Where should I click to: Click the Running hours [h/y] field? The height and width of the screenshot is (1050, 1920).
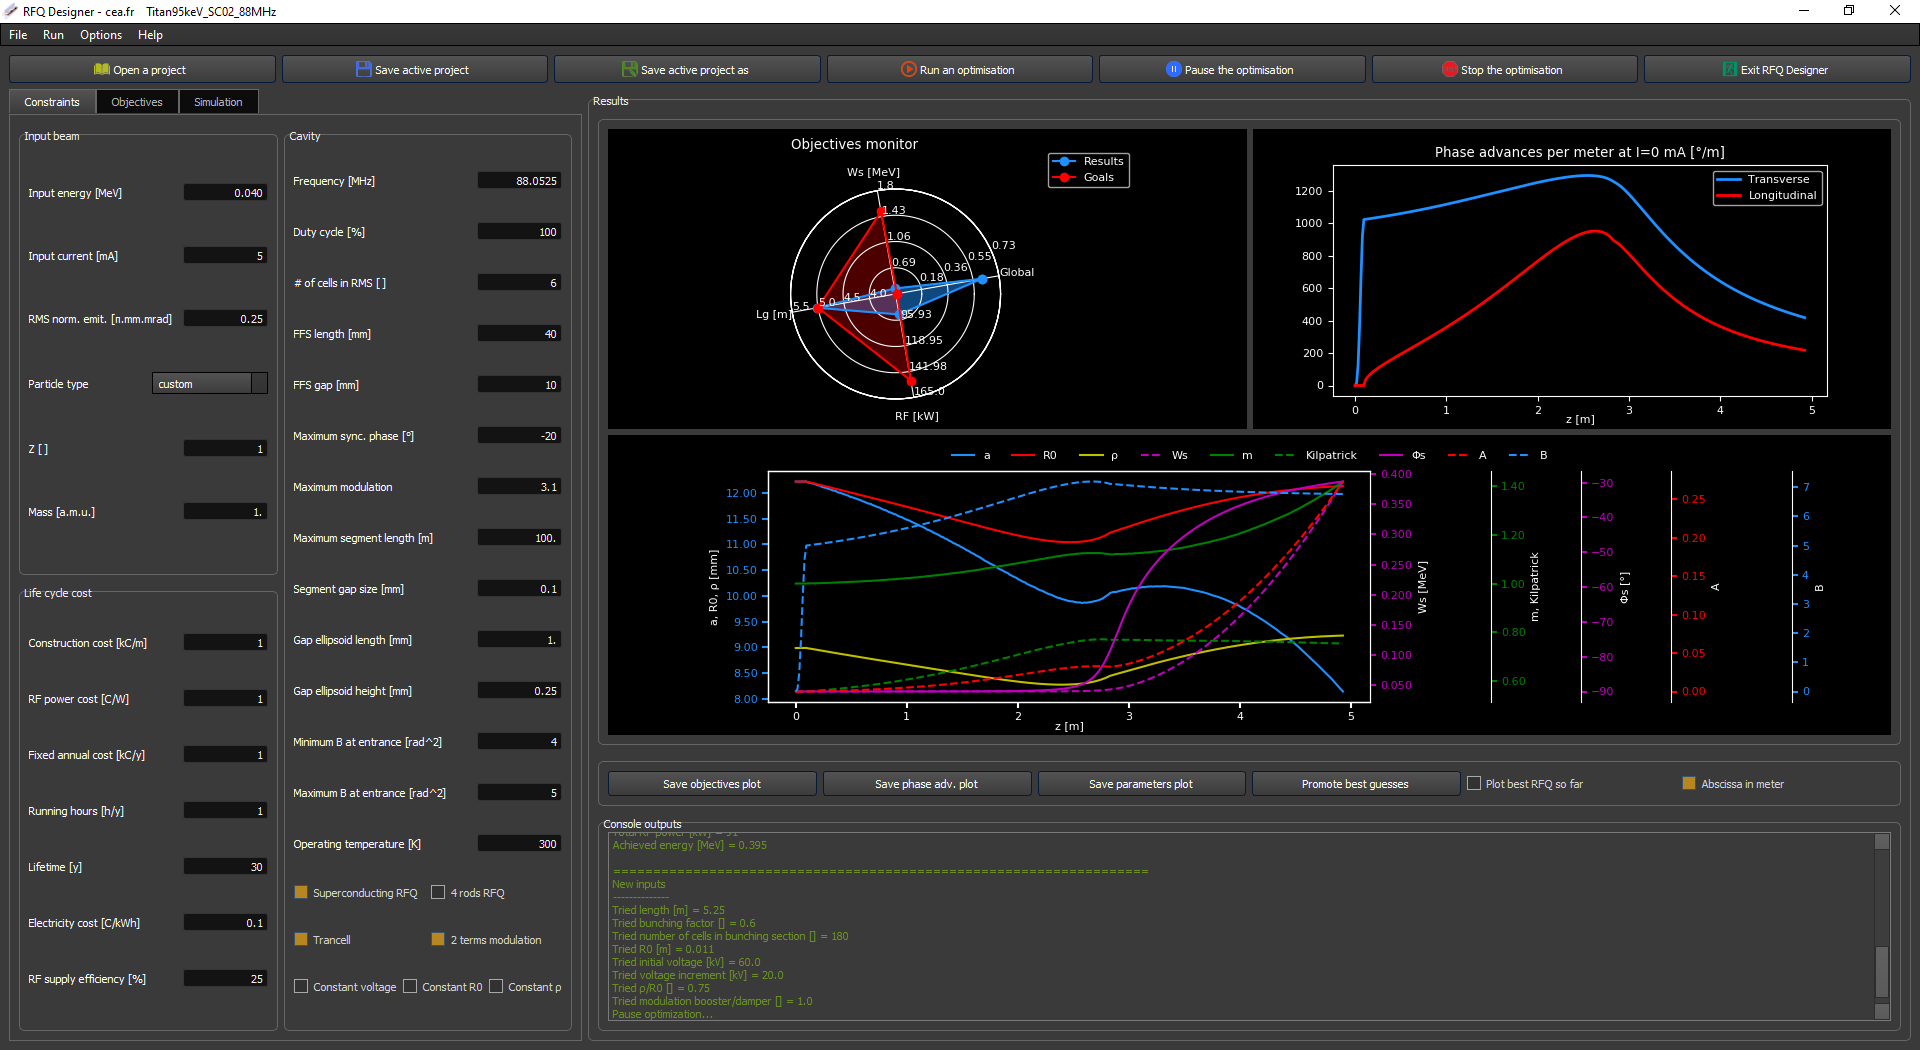coord(226,811)
